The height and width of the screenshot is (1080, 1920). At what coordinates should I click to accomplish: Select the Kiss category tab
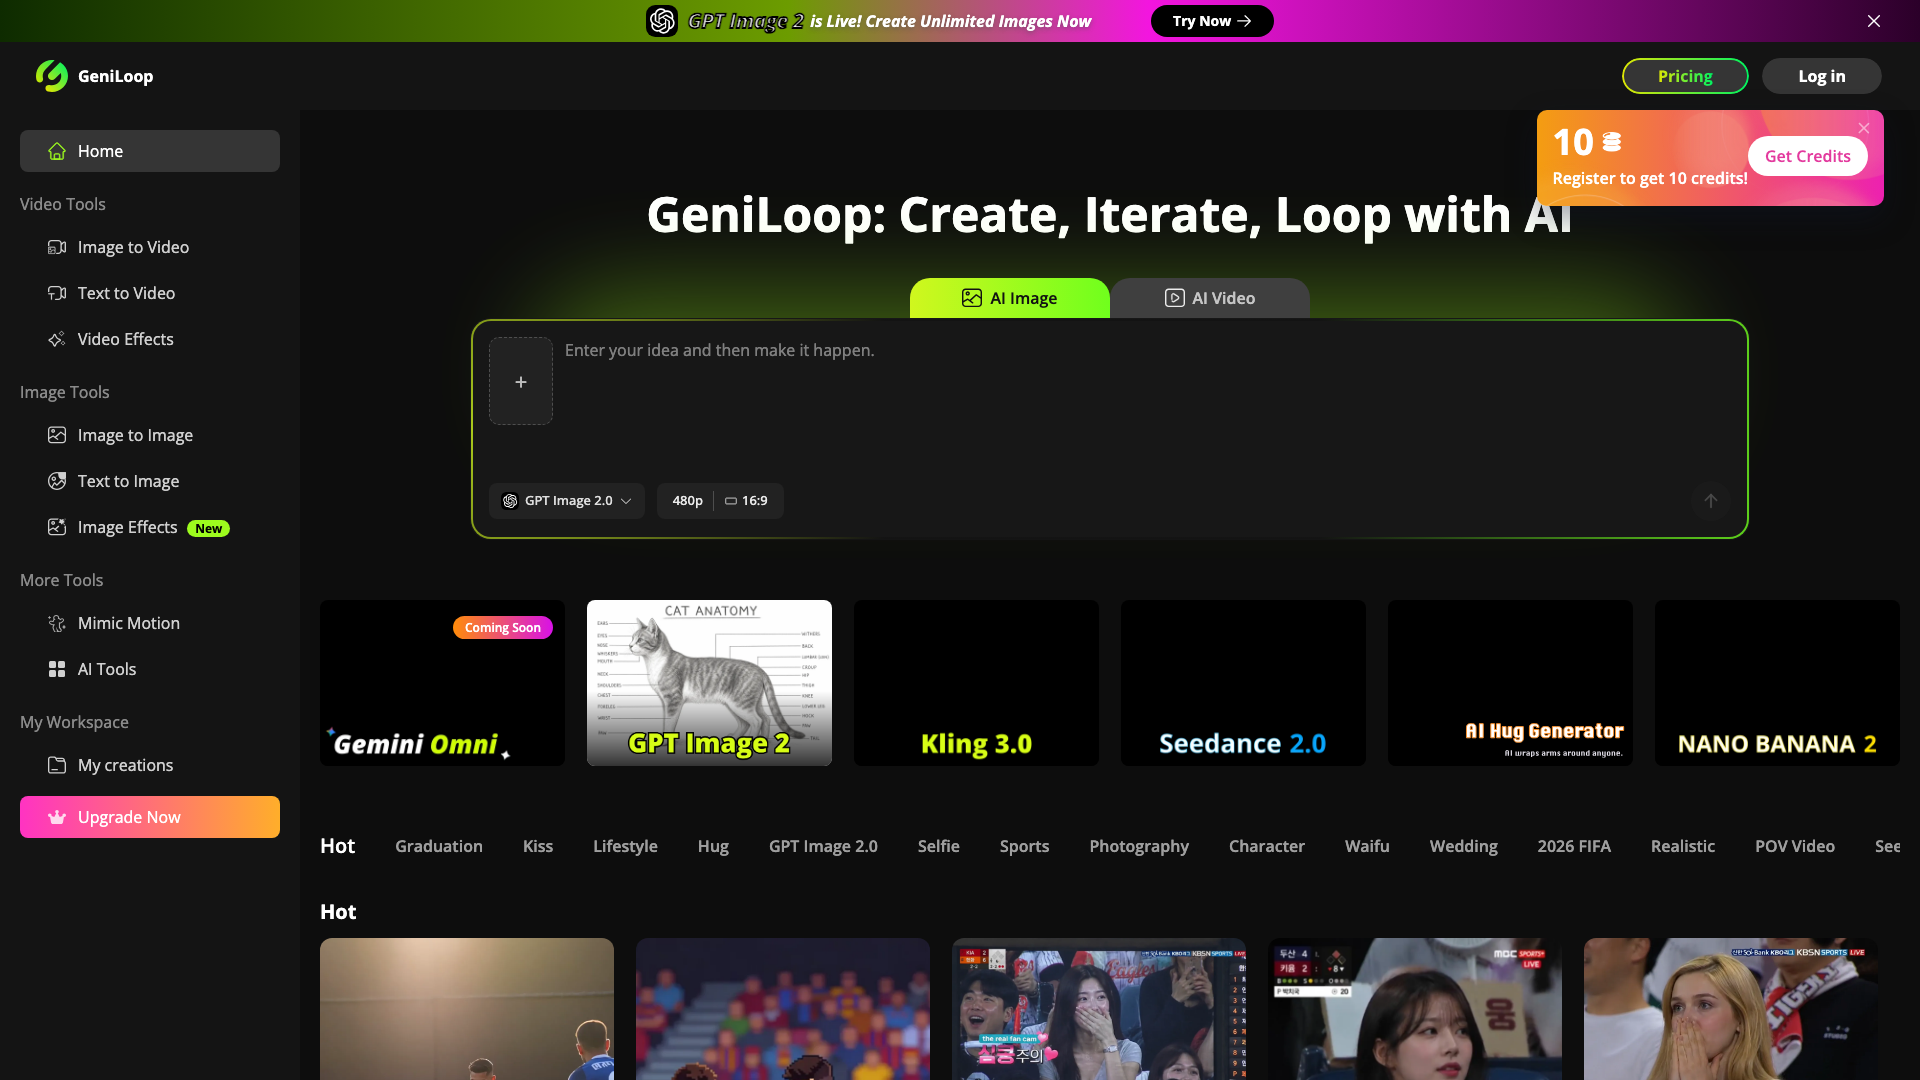click(538, 846)
